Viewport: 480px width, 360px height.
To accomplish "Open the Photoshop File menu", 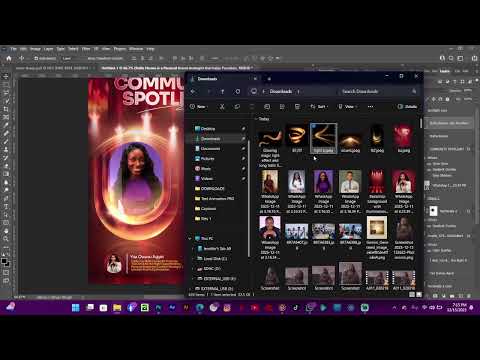I will point(13,49).
